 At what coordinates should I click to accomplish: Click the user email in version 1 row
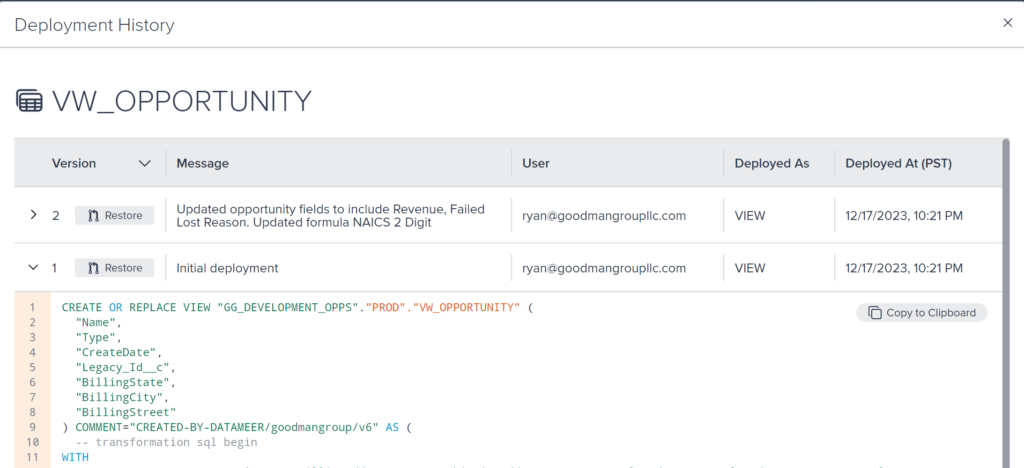click(x=604, y=268)
